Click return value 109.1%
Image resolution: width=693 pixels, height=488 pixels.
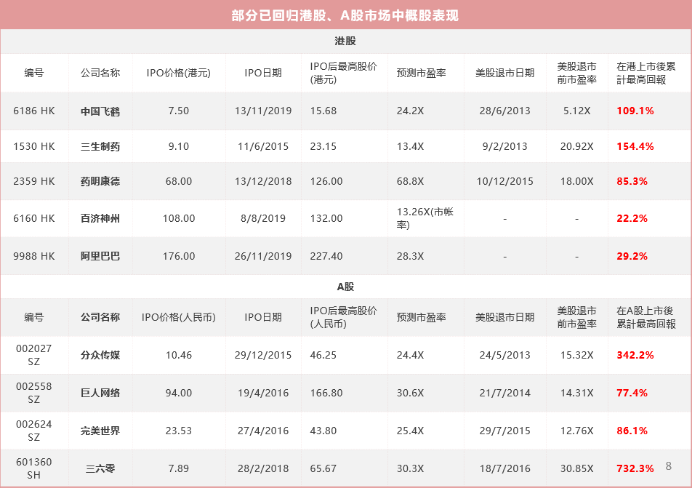click(635, 111)
